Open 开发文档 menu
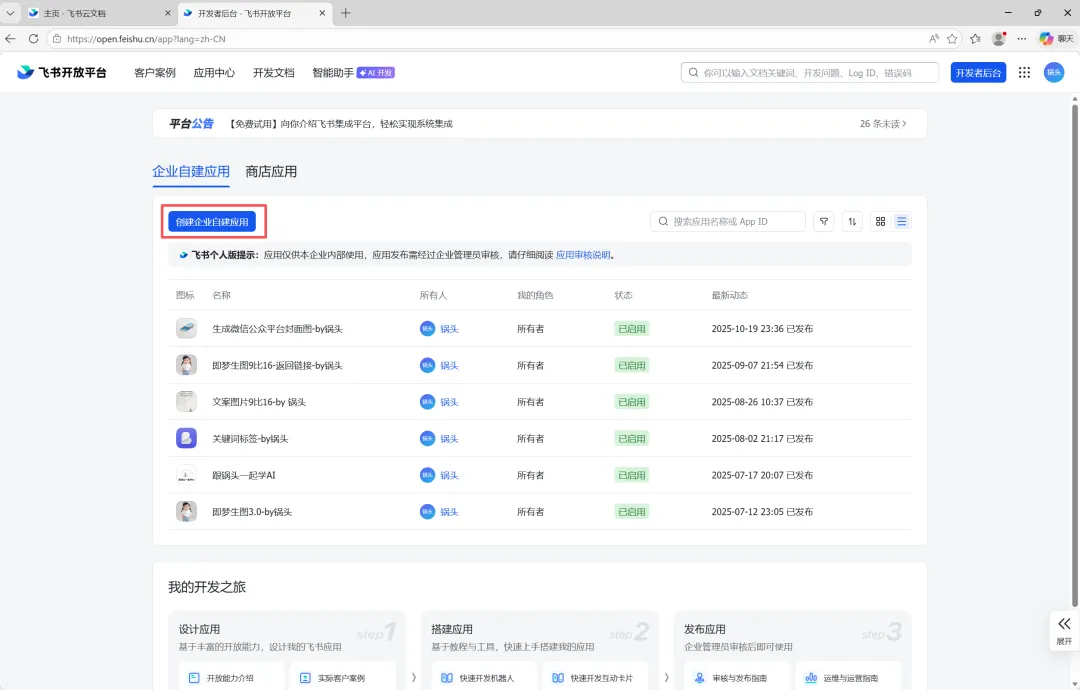 [273, 72]
